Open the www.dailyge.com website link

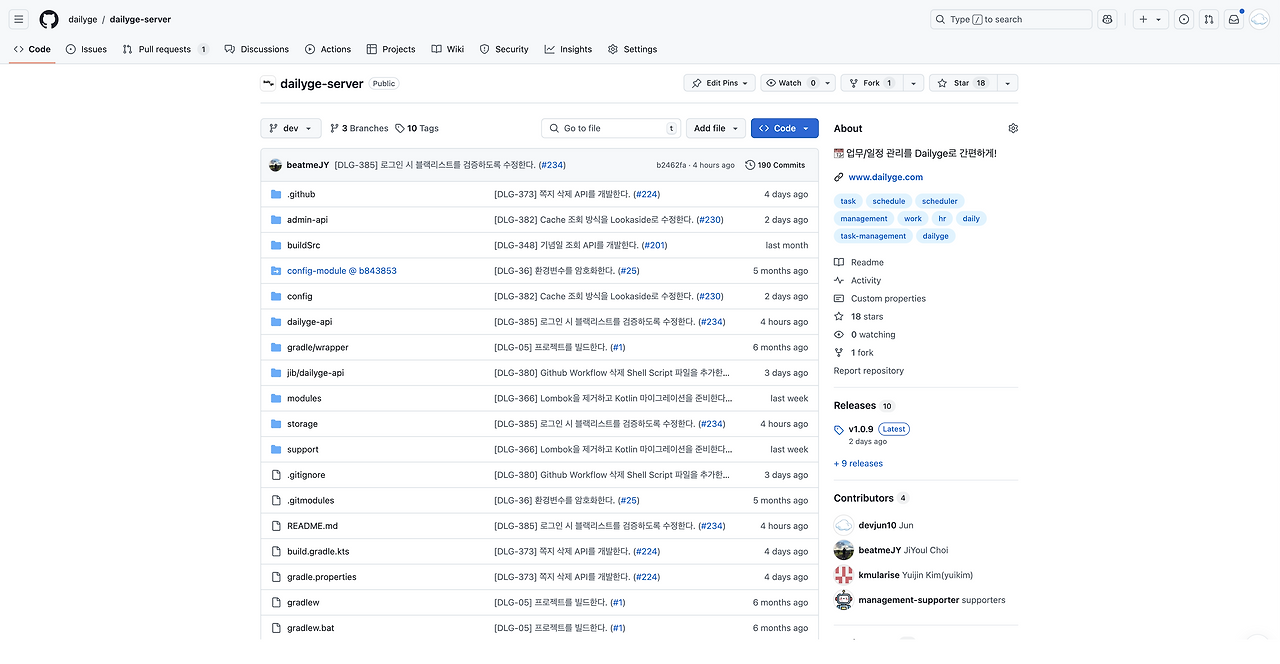click(x=885, y=177)
